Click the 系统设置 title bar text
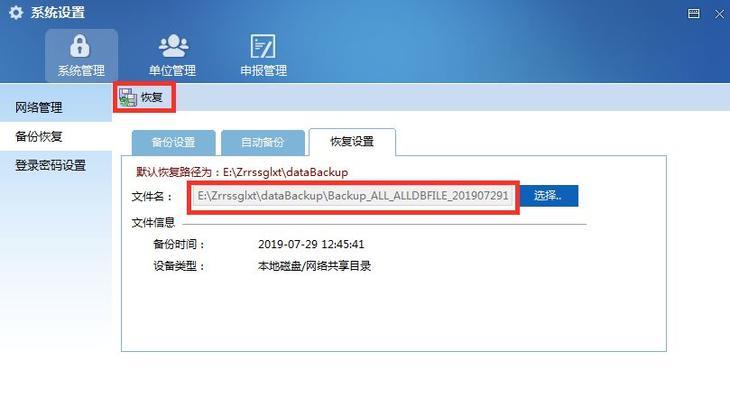The width and height of the screenshot is (730, 400). tap(58, 13)
